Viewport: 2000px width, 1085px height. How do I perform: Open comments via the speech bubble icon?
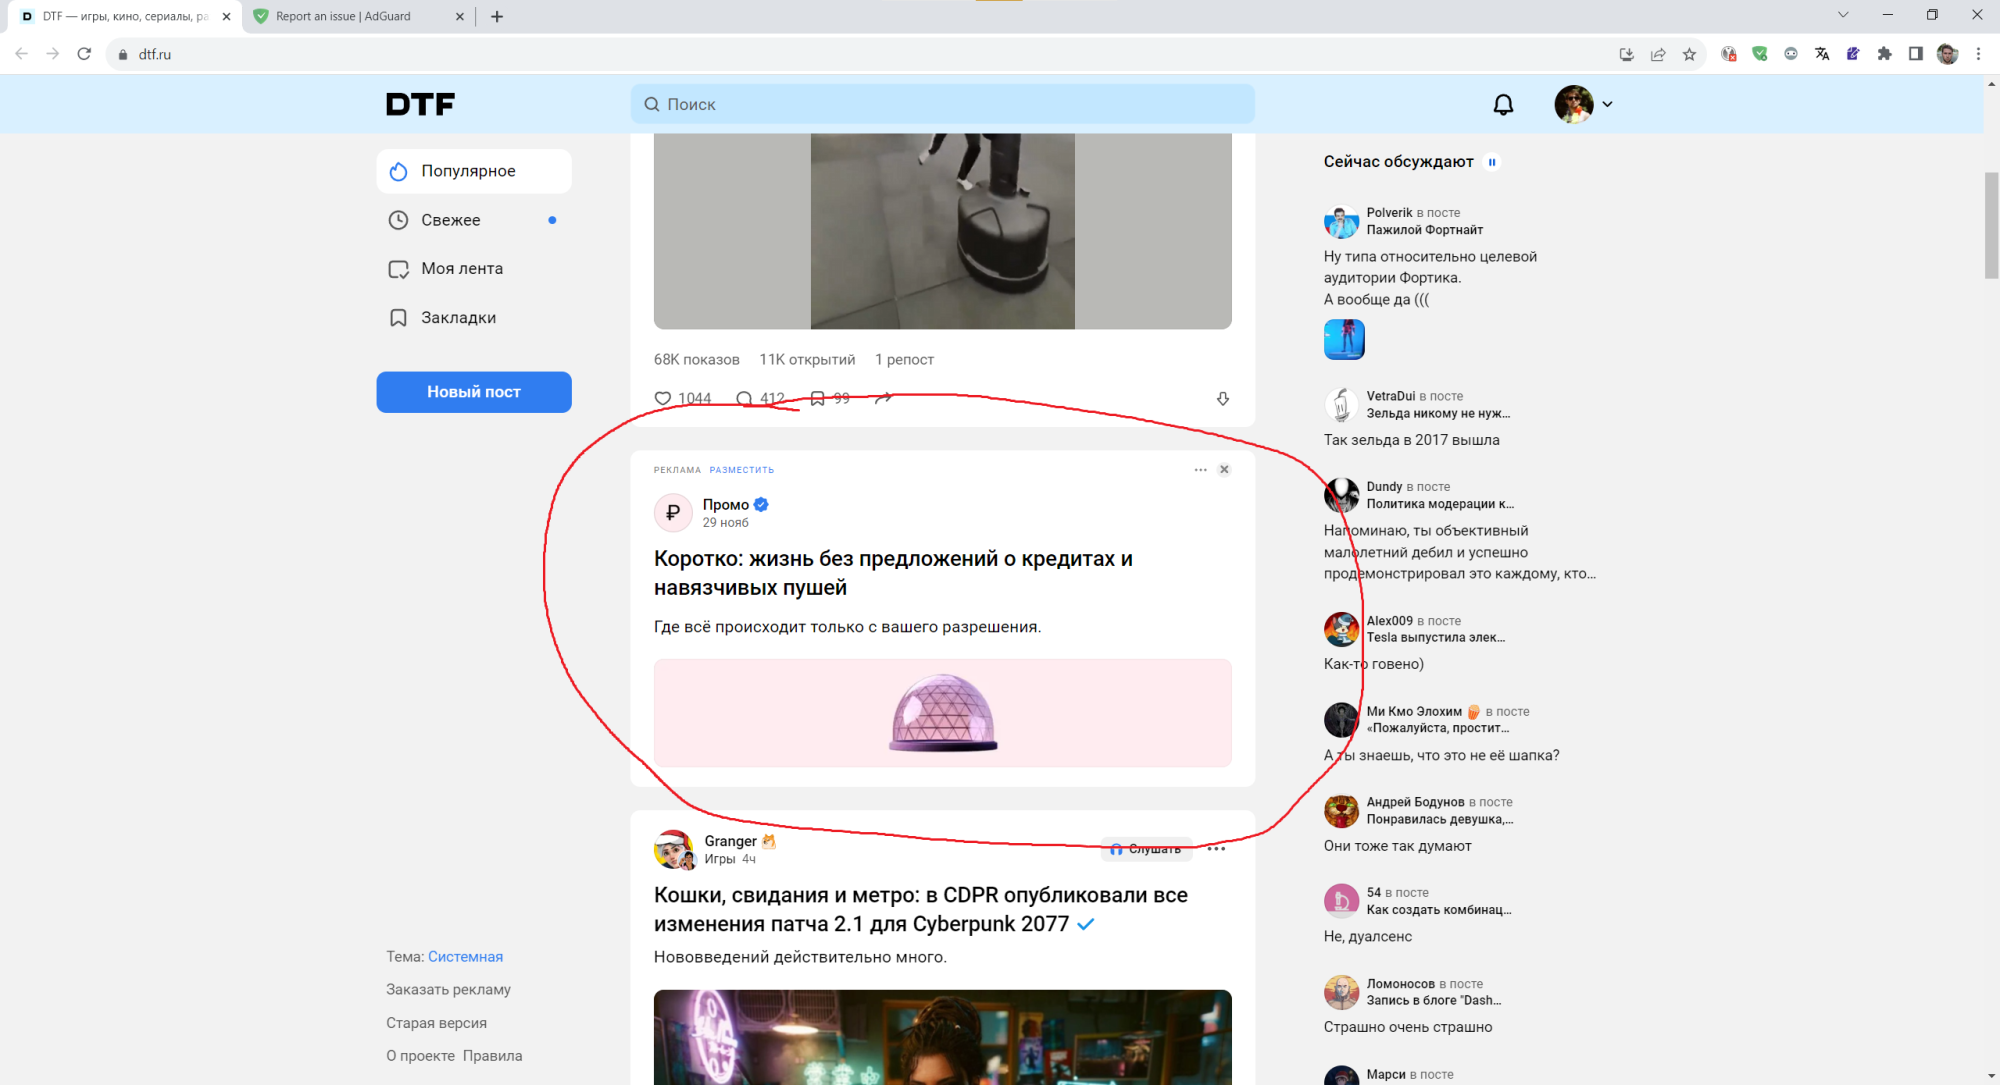746,398
